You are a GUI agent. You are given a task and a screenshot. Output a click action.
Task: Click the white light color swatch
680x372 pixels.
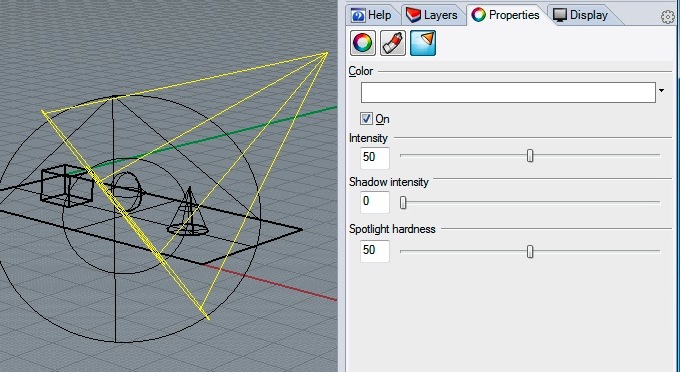pyautogui.click(x=508, y=92)
